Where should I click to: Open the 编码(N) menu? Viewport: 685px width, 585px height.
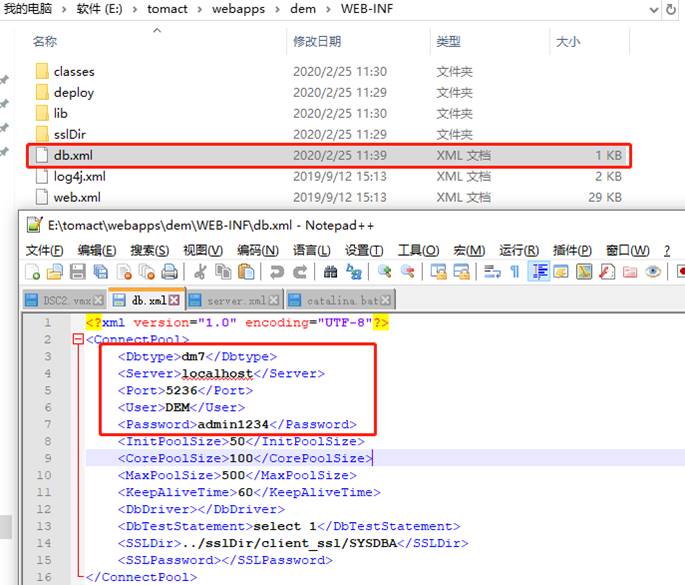click(258, 250)
